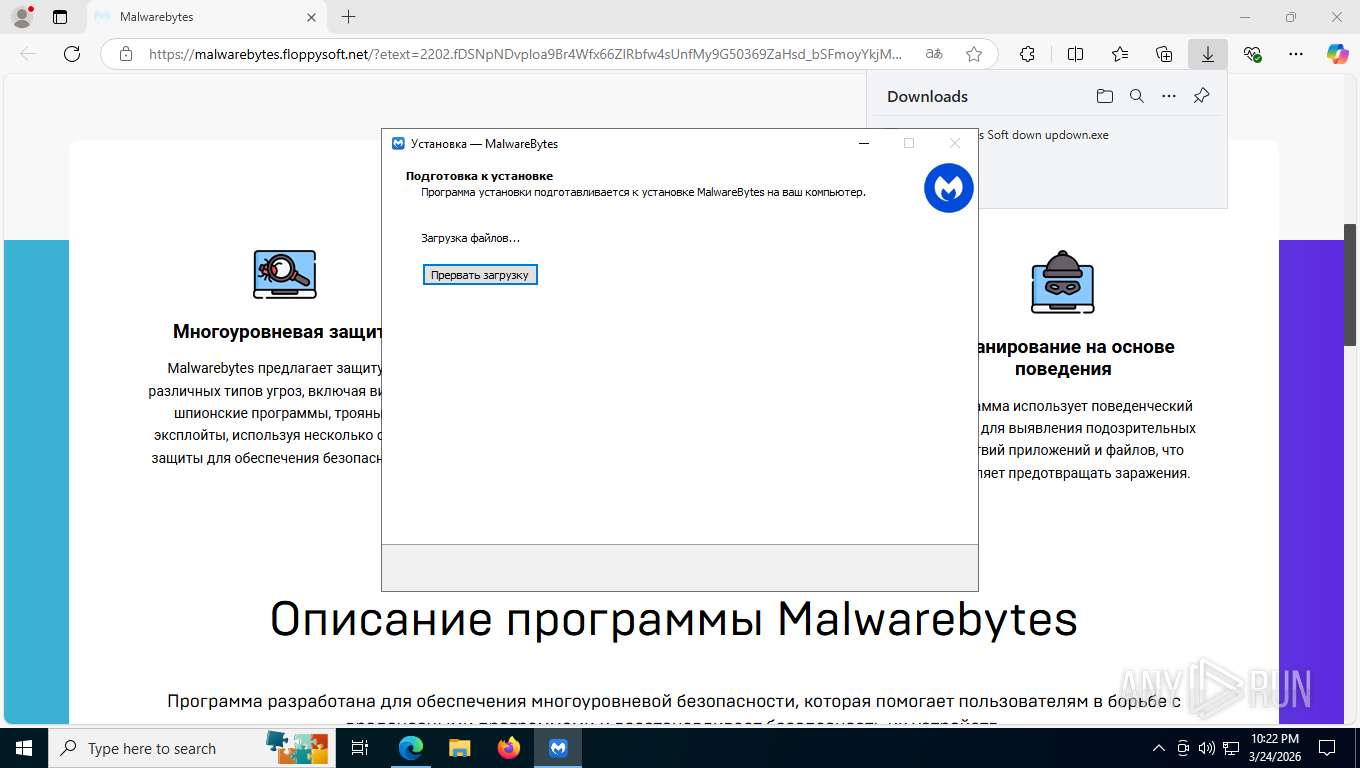Click the Прервать загрузку button
The image size is (1360, 768).
[480, 275]
